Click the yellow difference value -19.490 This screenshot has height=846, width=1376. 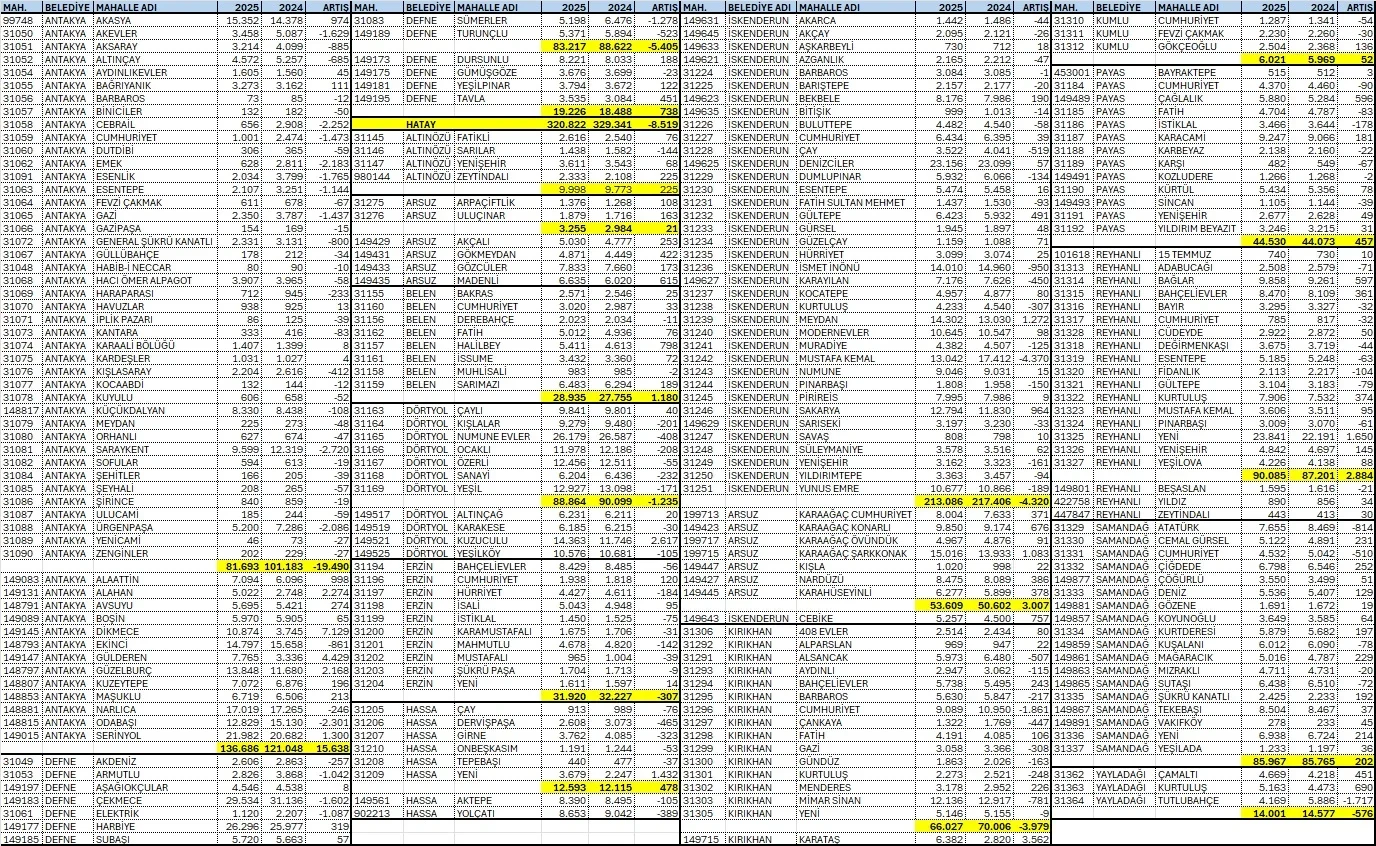[326, 566]
